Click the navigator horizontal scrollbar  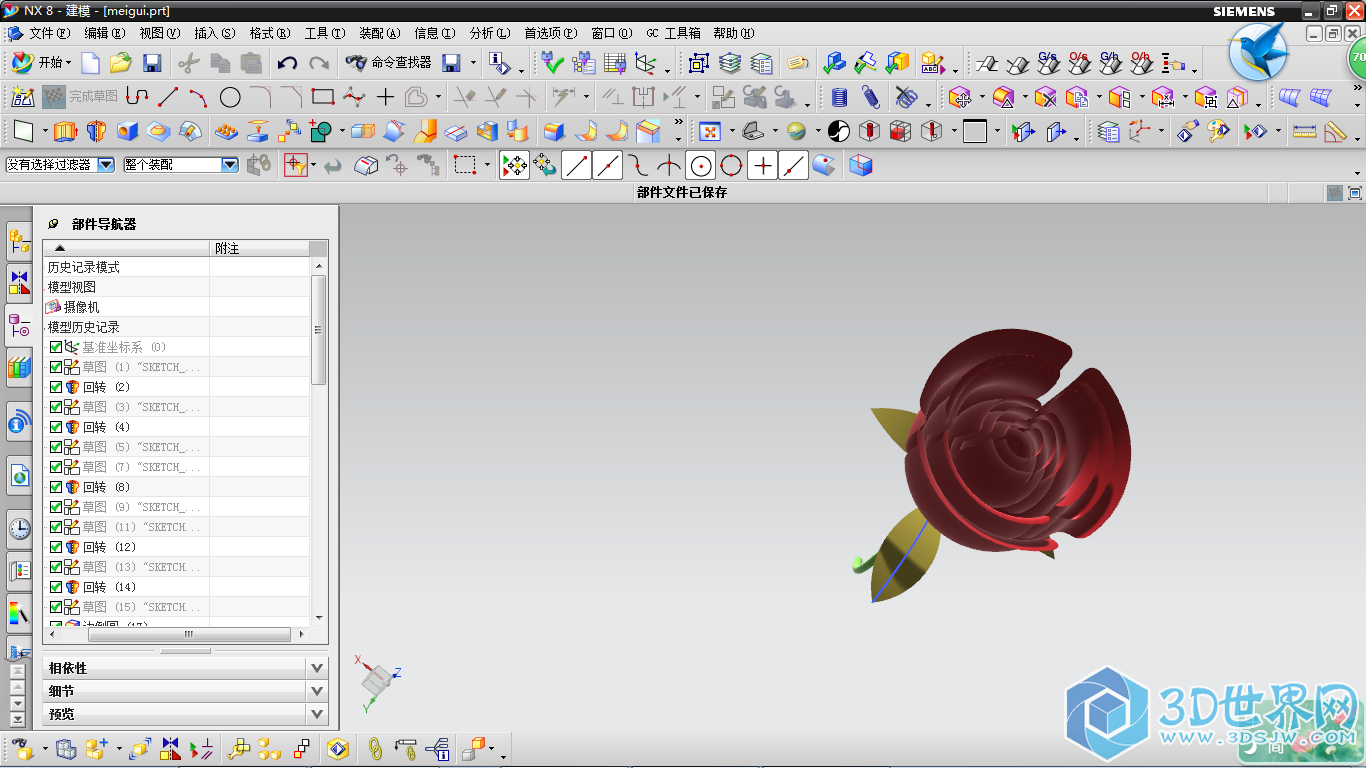point(188,634)
